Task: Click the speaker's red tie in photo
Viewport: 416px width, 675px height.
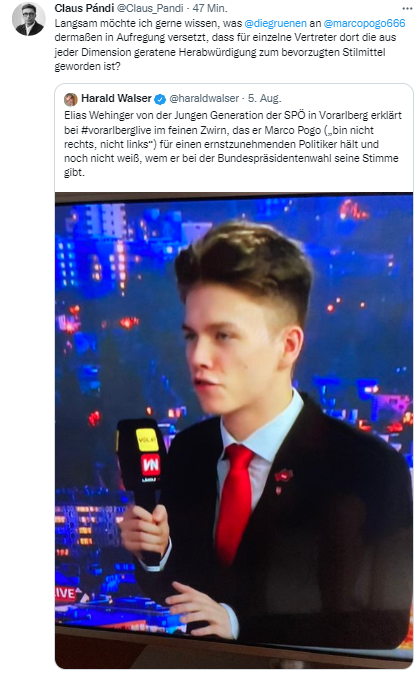Action: 236,502
